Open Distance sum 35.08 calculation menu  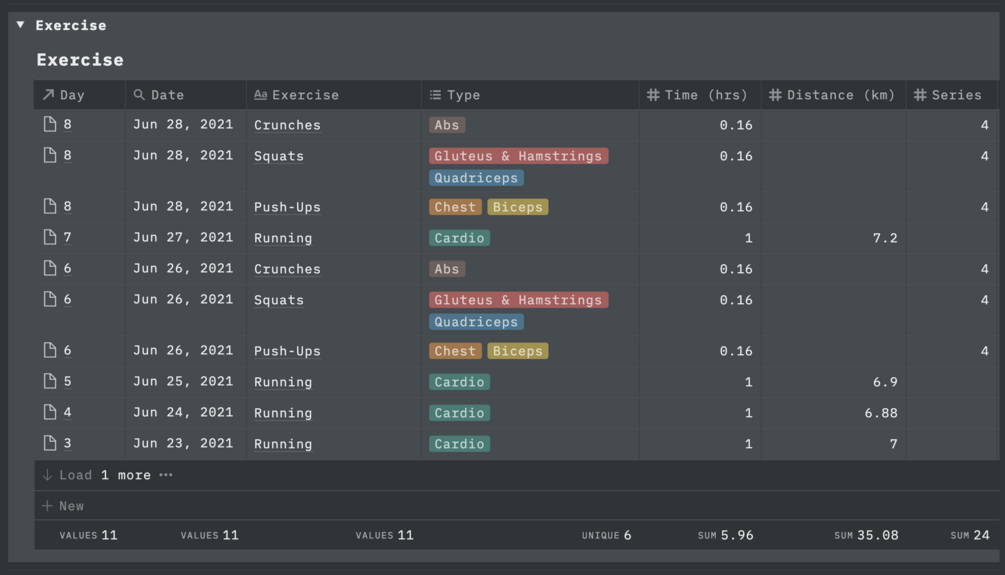[866, 535]
